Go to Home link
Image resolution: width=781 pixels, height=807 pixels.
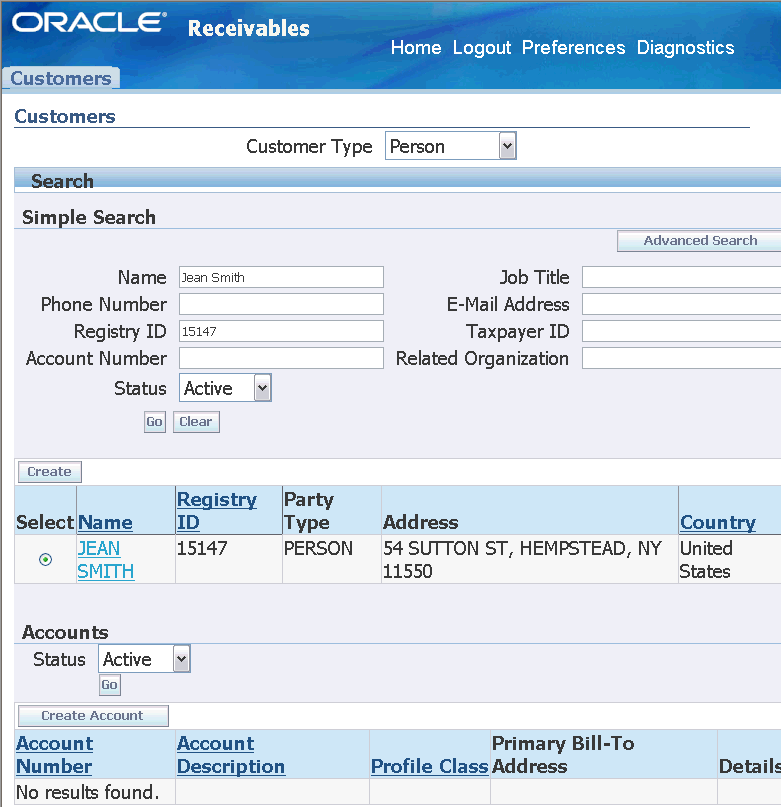(416, 48)
